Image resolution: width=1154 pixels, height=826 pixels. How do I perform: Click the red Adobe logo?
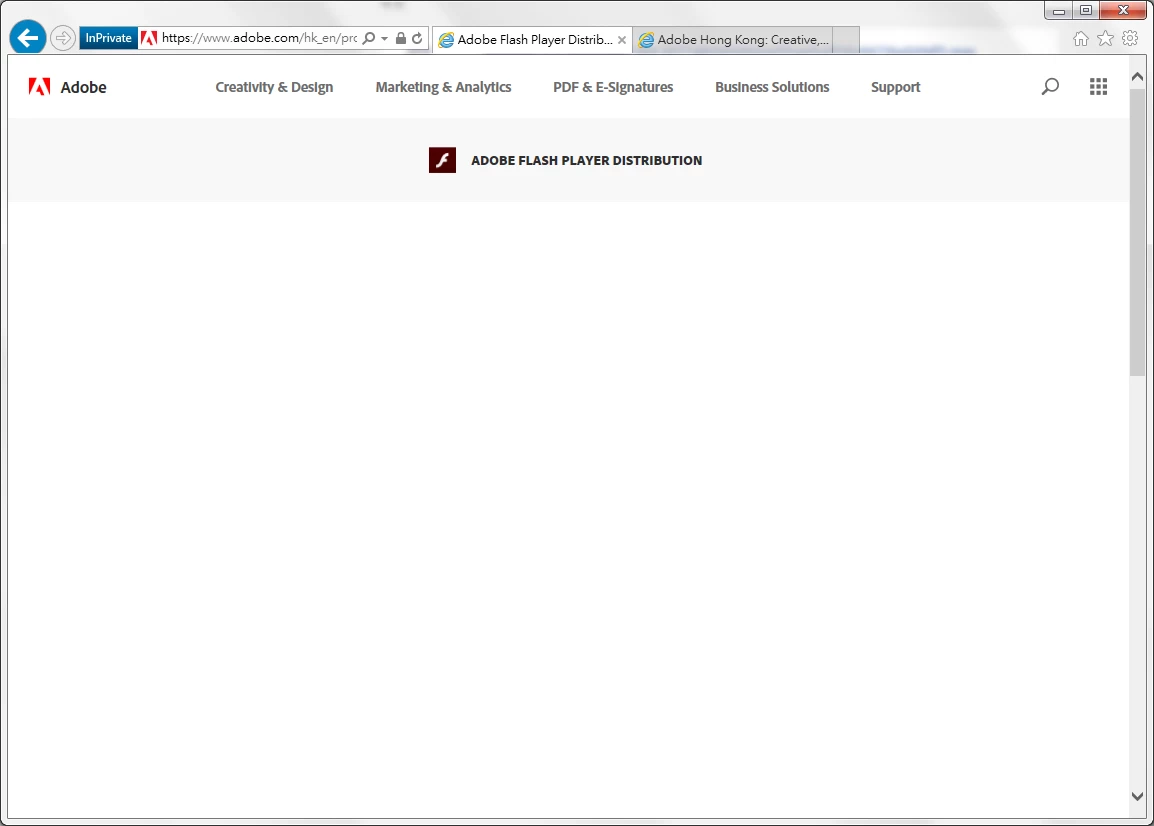39,87
